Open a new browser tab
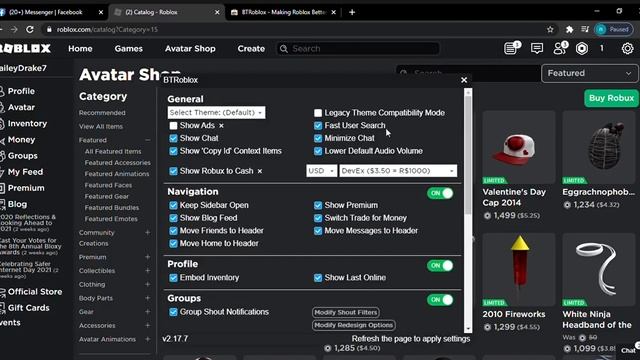Image resolution: width=640 pixels, height=360 pixels. 352,12
